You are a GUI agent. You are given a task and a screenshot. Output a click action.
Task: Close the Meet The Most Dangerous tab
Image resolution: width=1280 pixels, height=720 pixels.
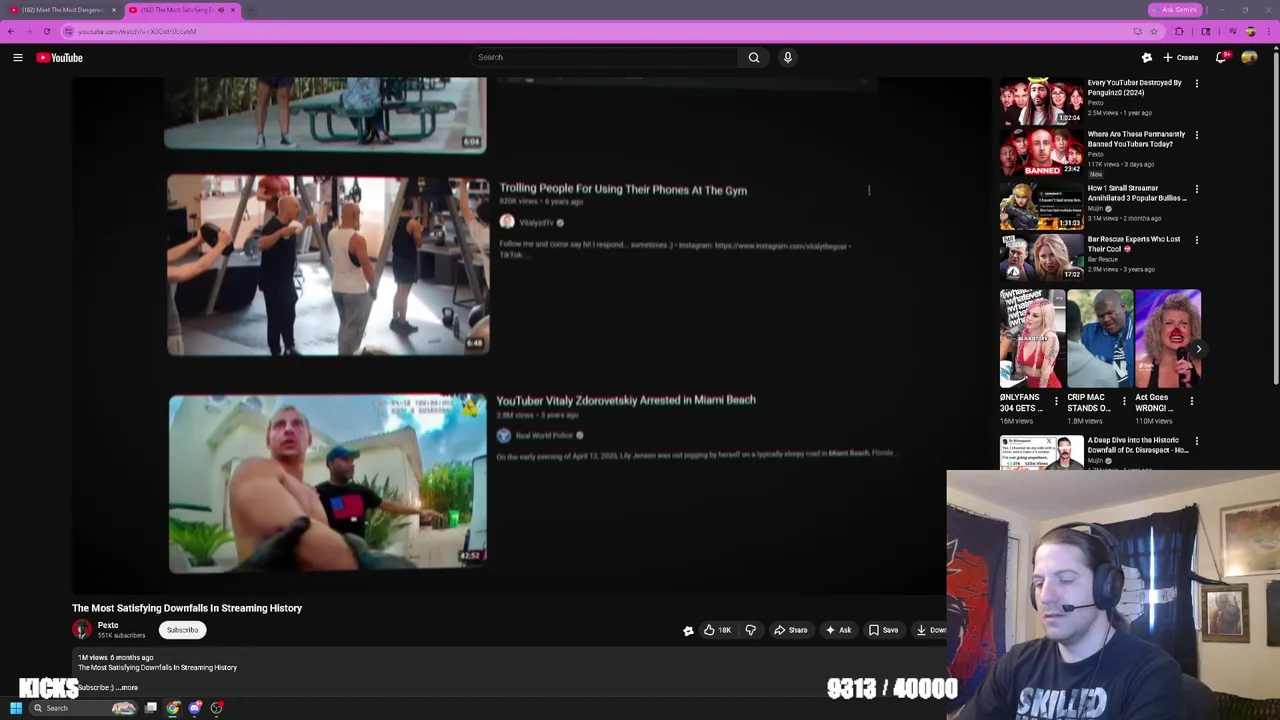[x=114, y=10]
